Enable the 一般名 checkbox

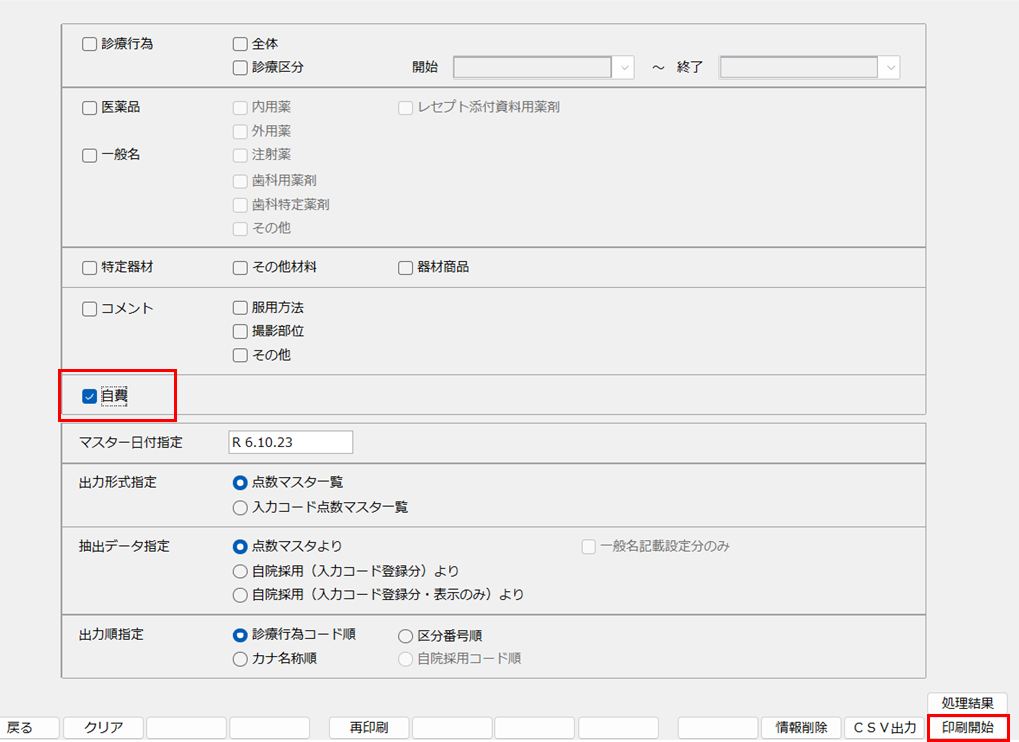(90, 156)
